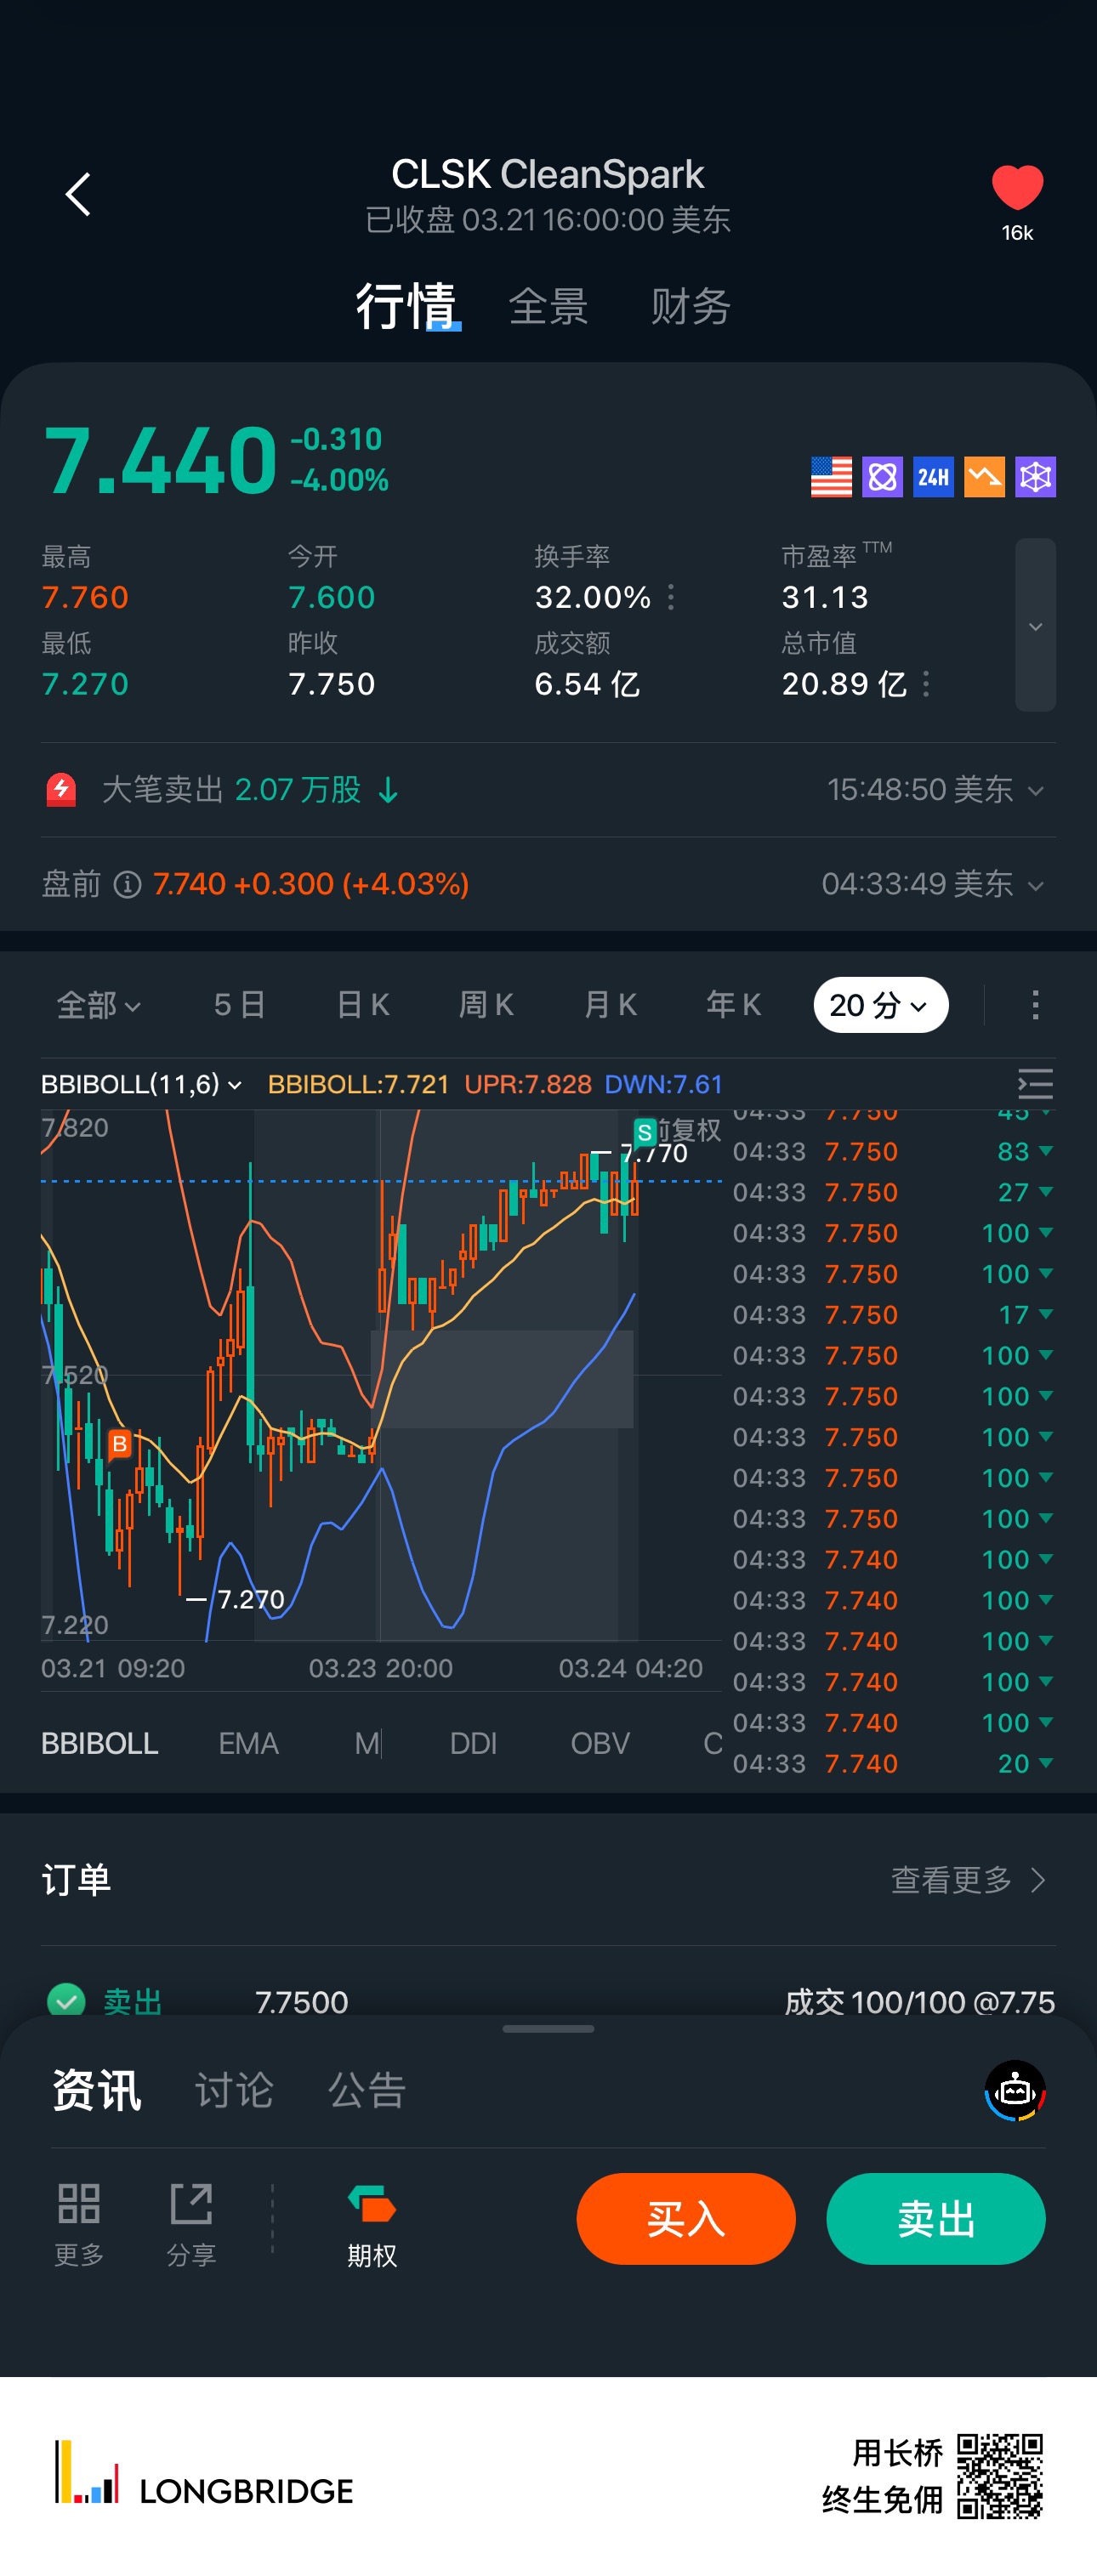Image resolution: width=1097 pixels, height=2576 pixels.
Task: Open the 20分 interval dropdown
Action: pos(880,1005)
